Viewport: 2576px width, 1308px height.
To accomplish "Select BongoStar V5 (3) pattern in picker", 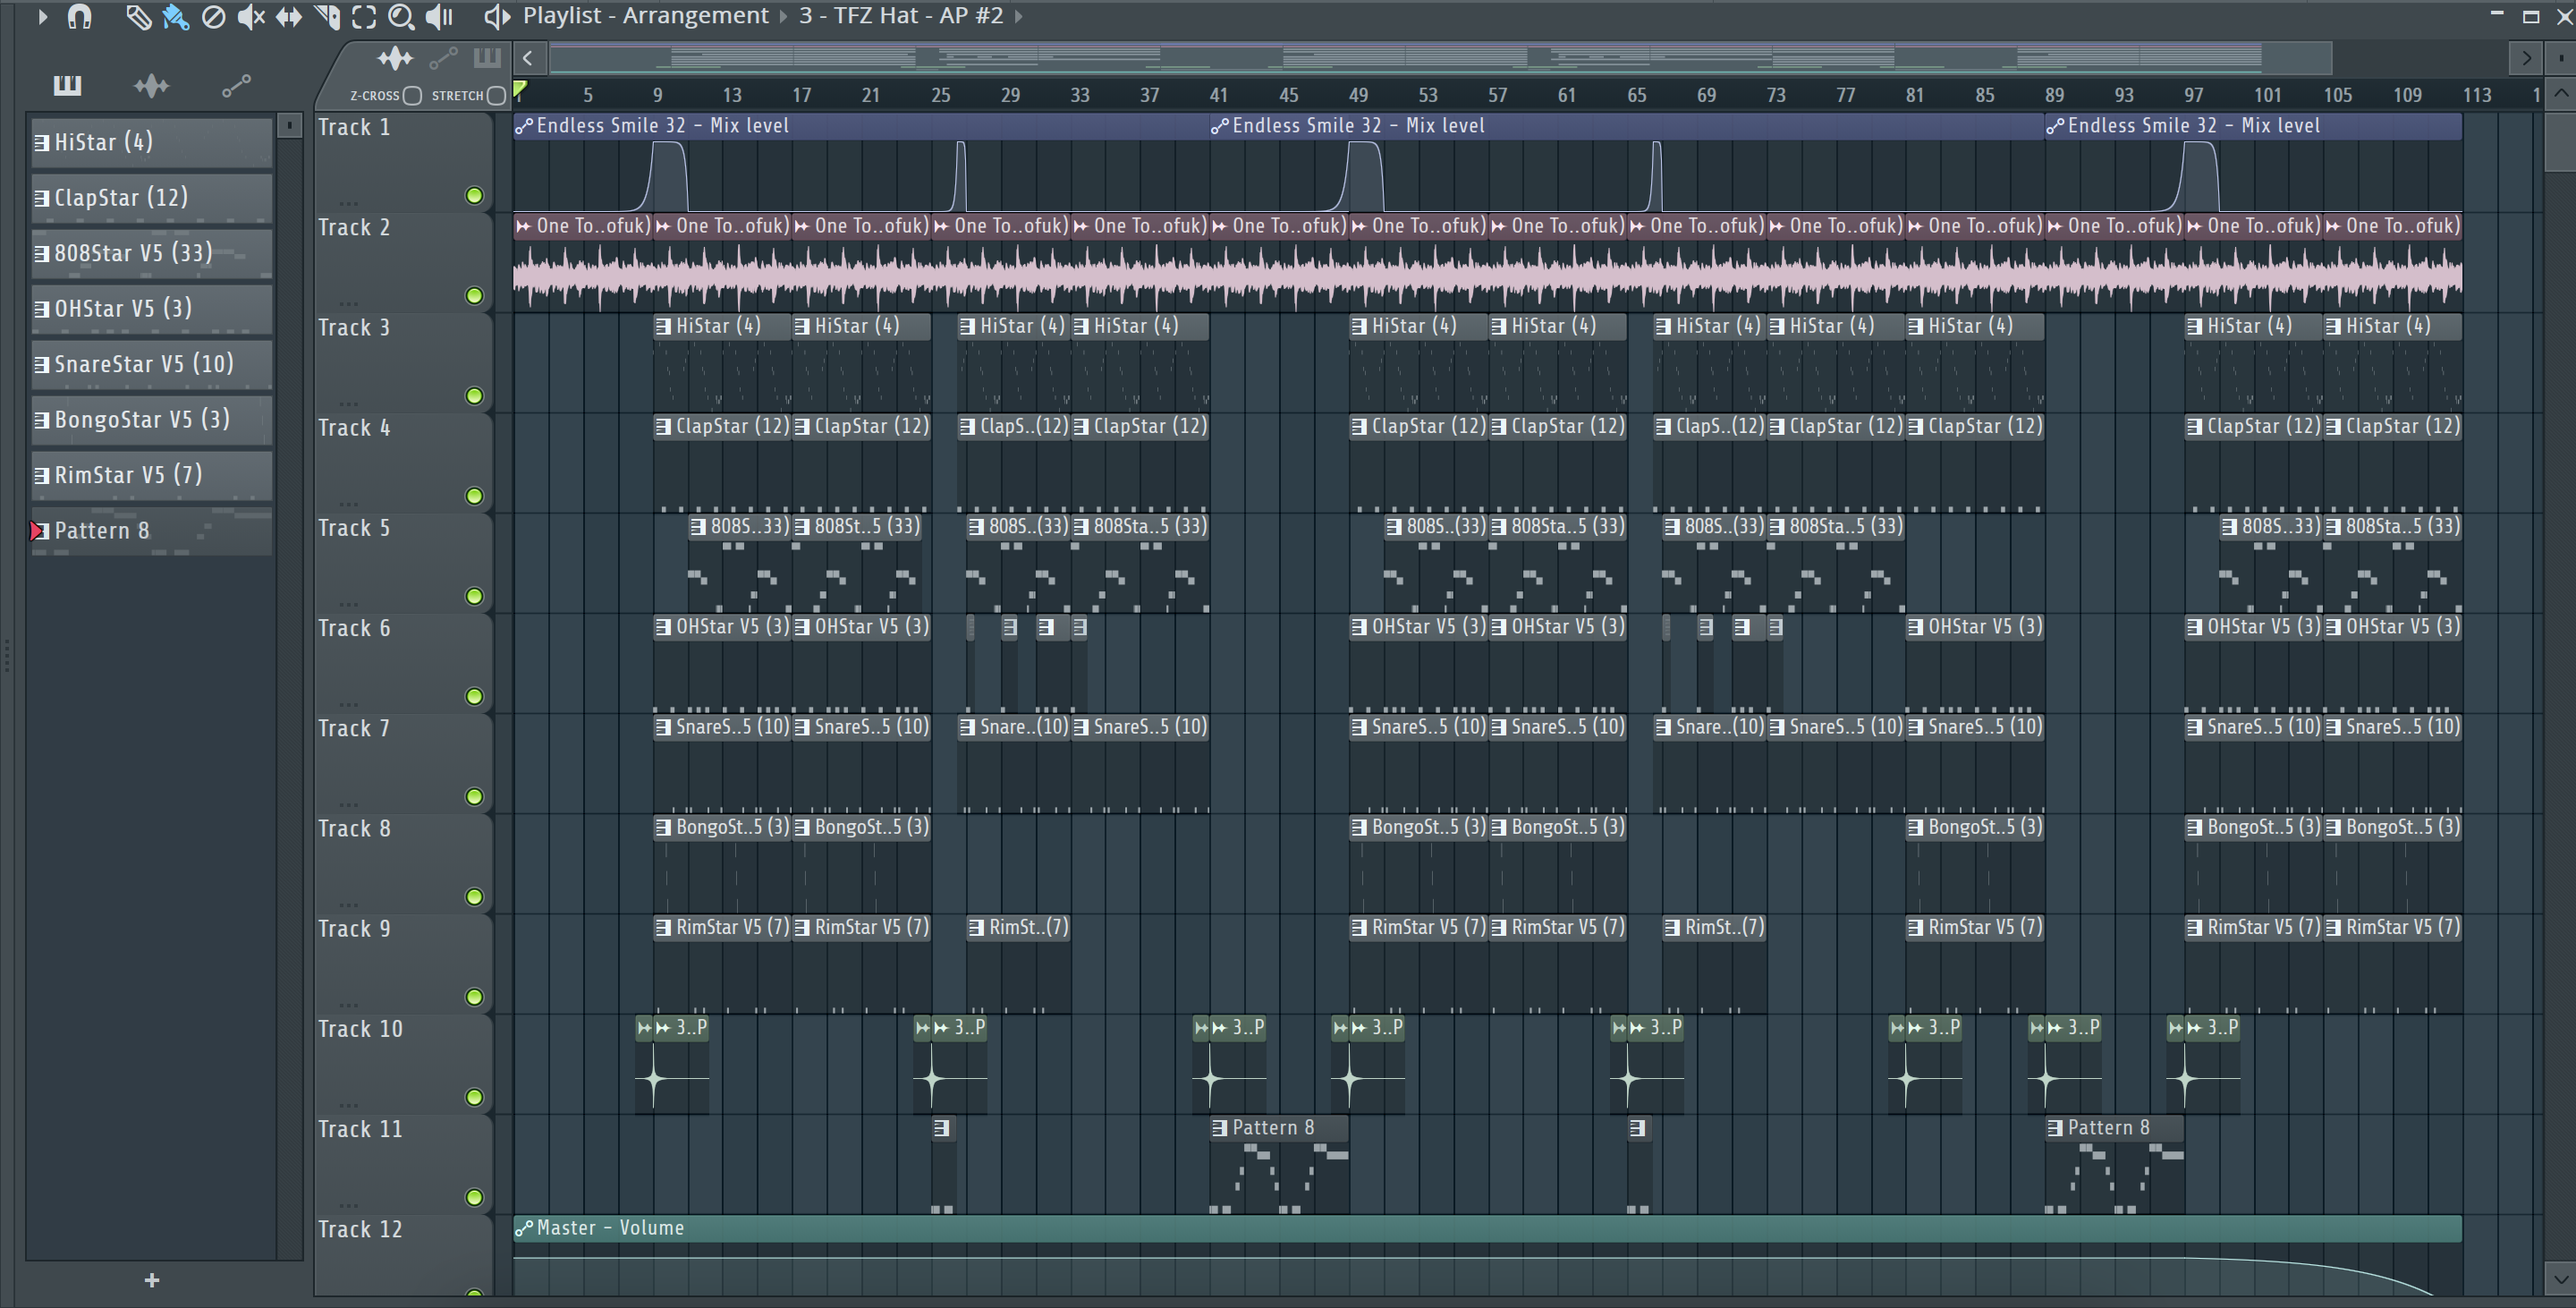I will [x=151, y=420].
